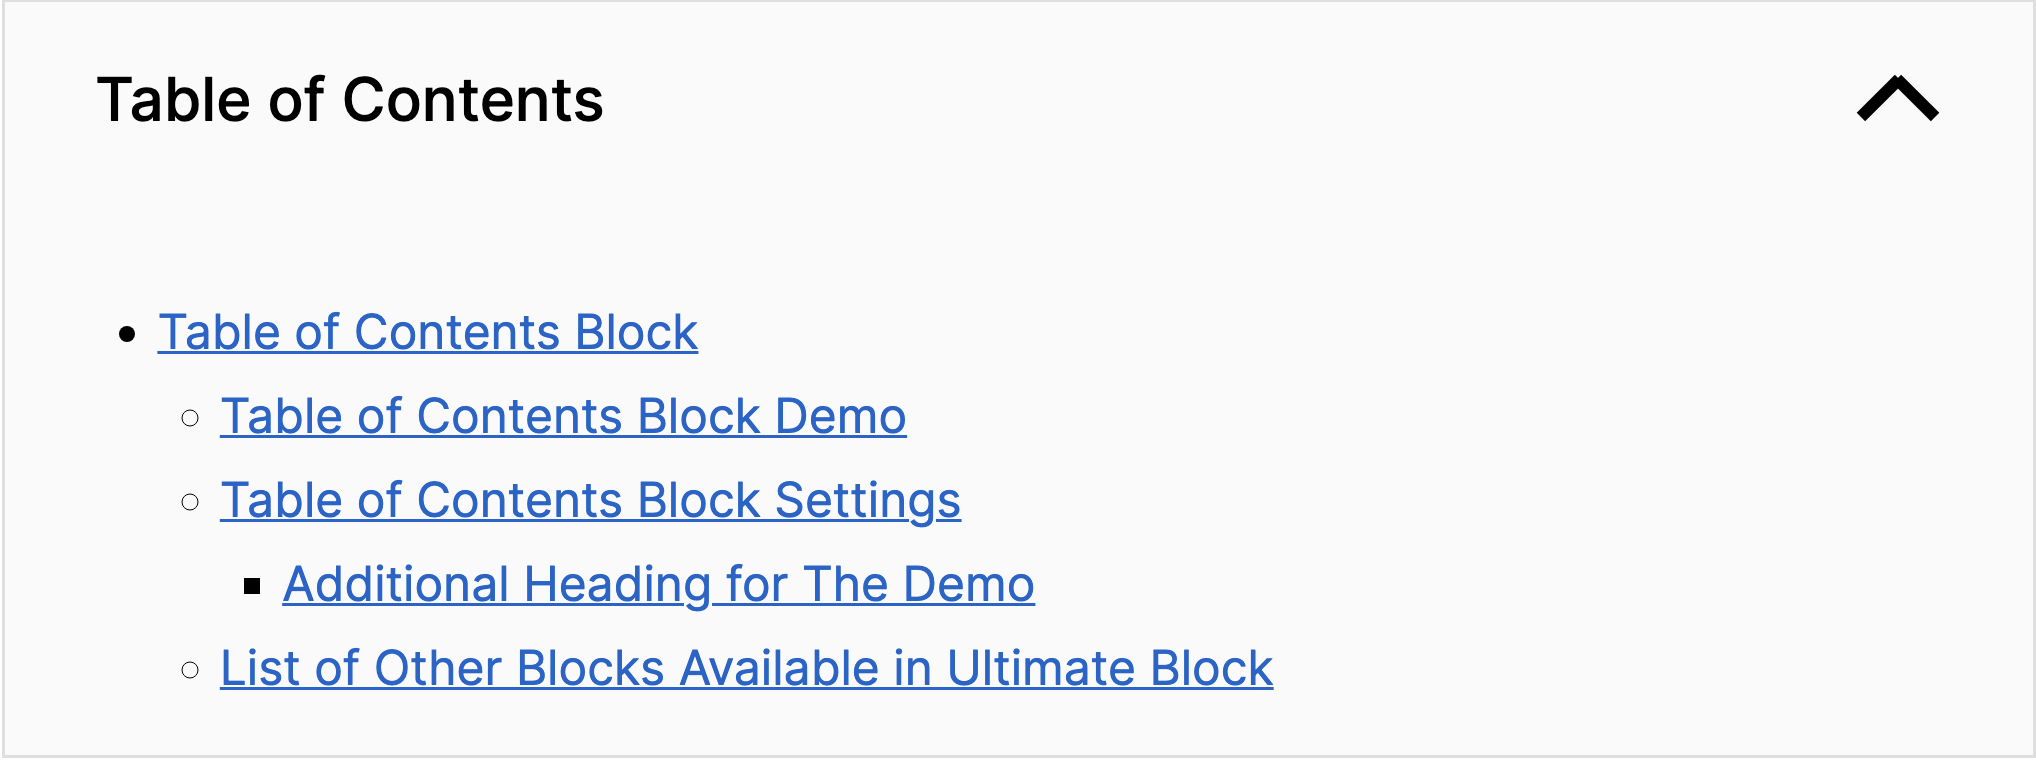Click the 'Table of Contents' heading text
The image size is (2036, 760).
[x=352, y=100]
